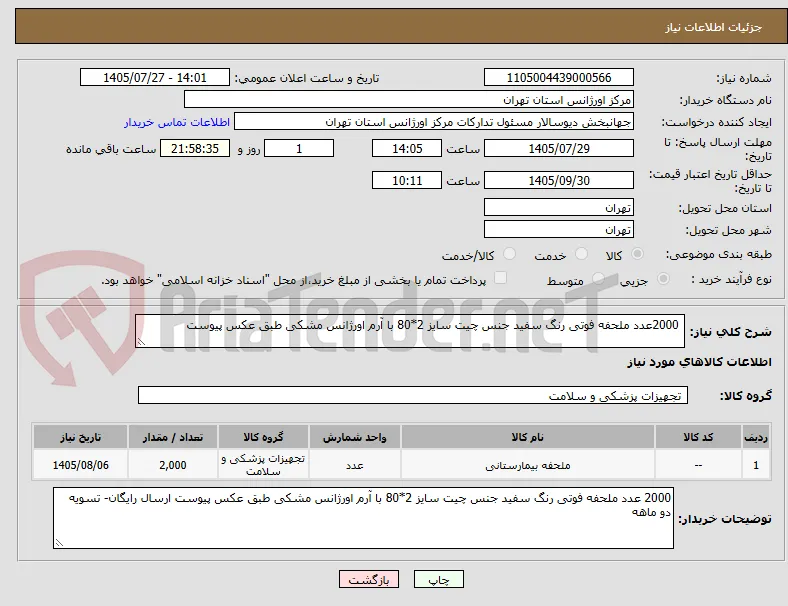Click the quantity cell 2,000
Viewport: 788px width, 606px height.
point(173,465)
